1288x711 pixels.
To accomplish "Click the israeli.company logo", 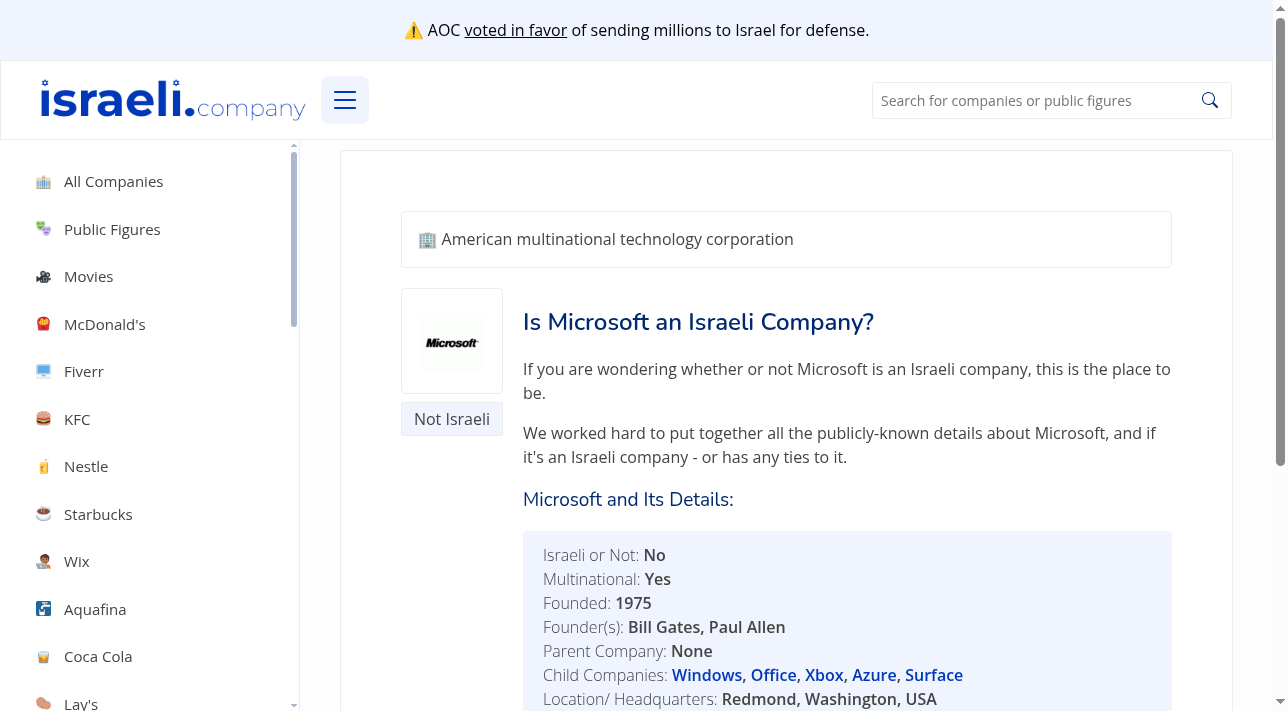I will pos(173,100).
